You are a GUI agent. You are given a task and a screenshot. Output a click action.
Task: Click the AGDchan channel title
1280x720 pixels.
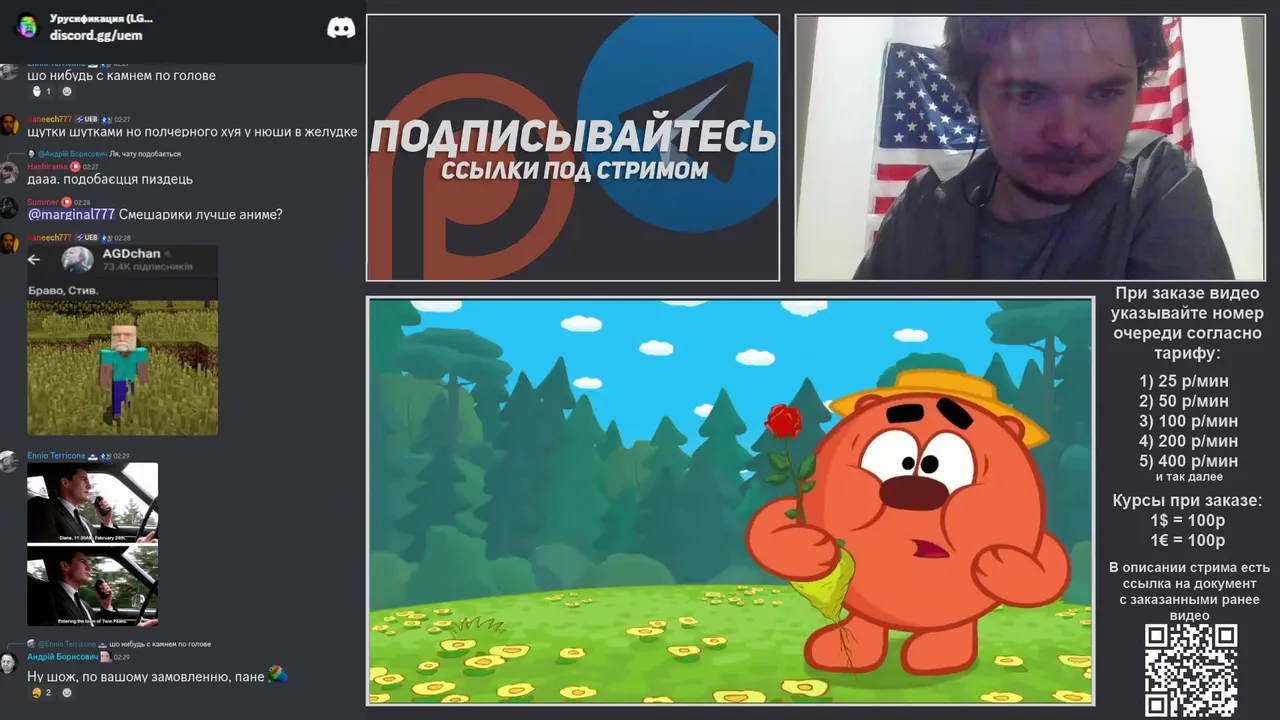point(131,254)
